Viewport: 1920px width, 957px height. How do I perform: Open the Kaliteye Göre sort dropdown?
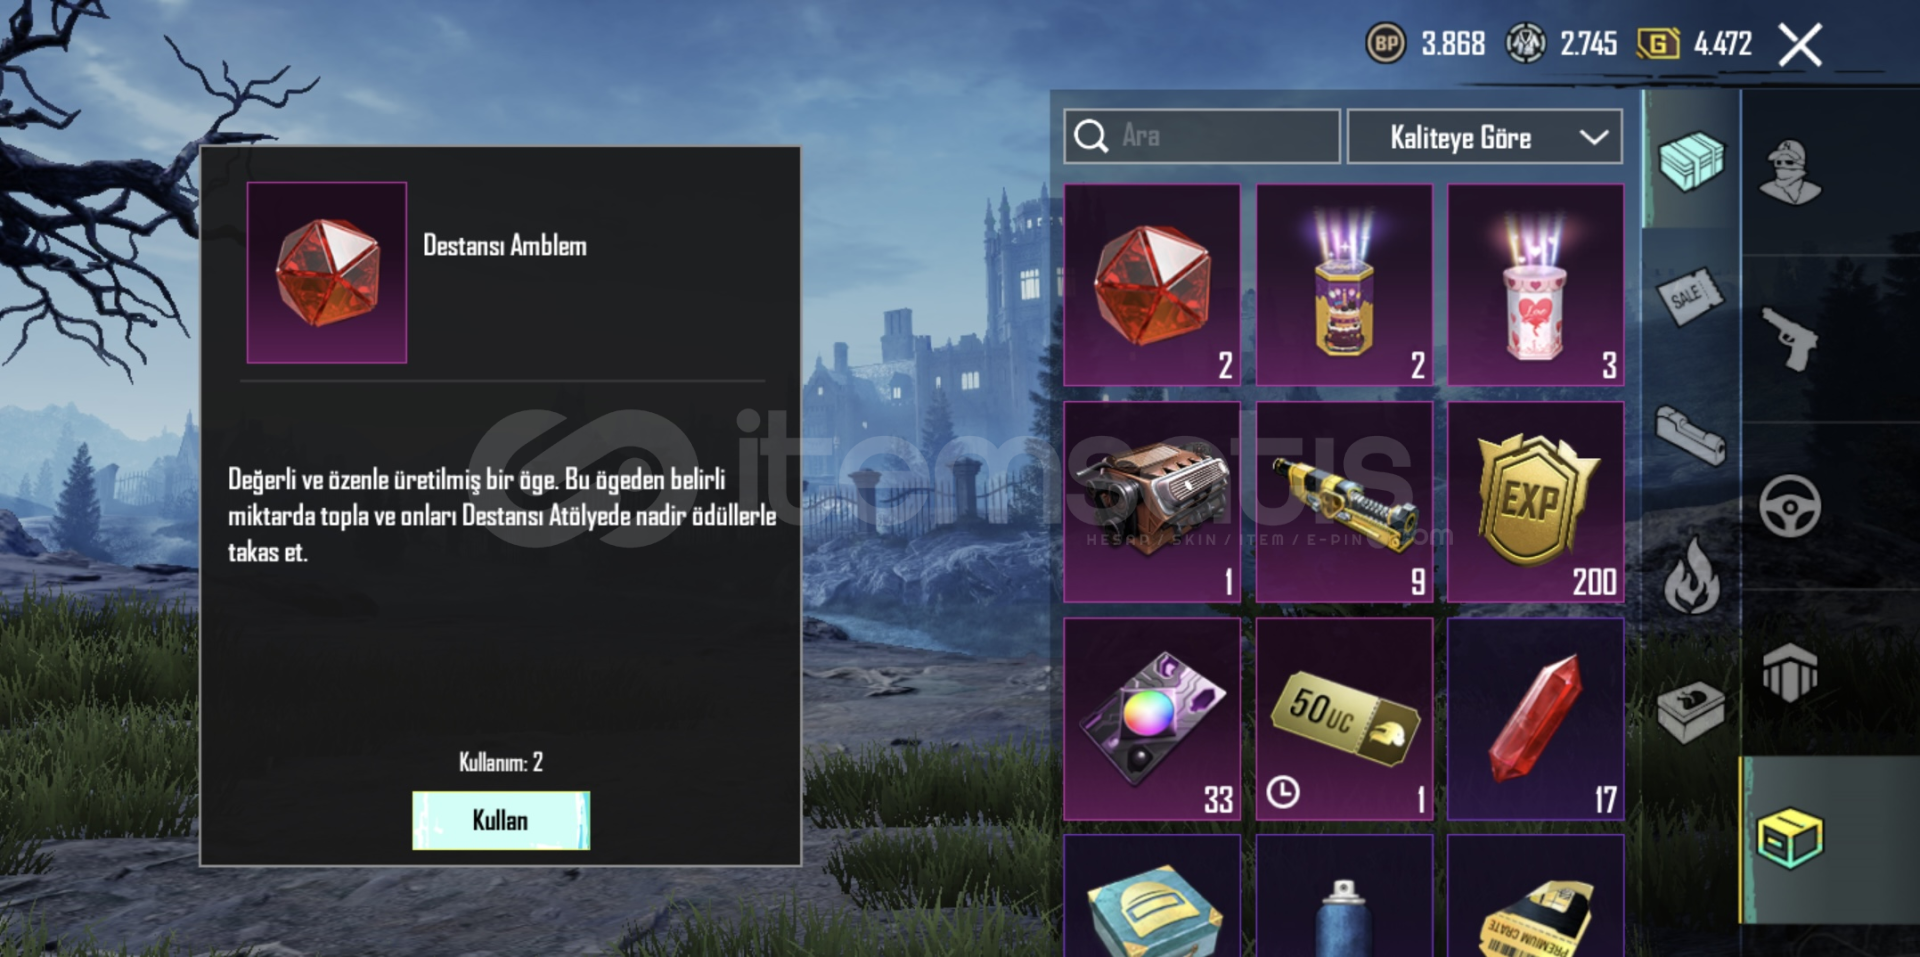point(1485,137)
